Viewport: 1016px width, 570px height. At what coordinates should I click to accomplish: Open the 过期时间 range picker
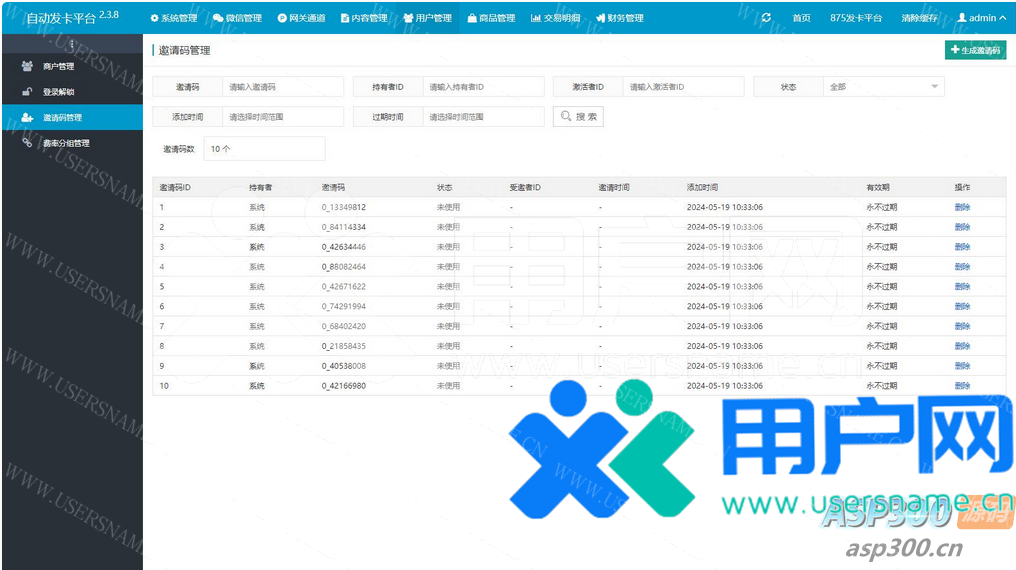(483, 117)
